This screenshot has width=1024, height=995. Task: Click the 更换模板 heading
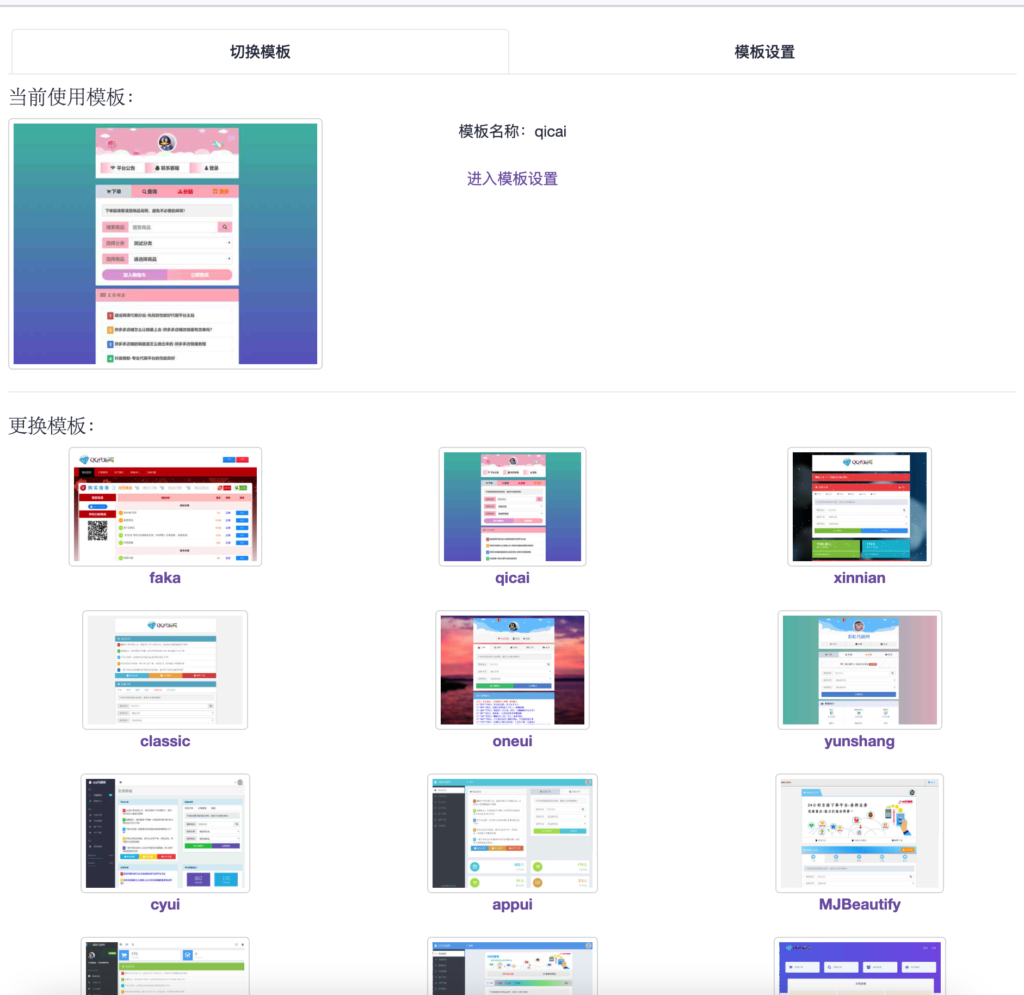click(52, 426)
